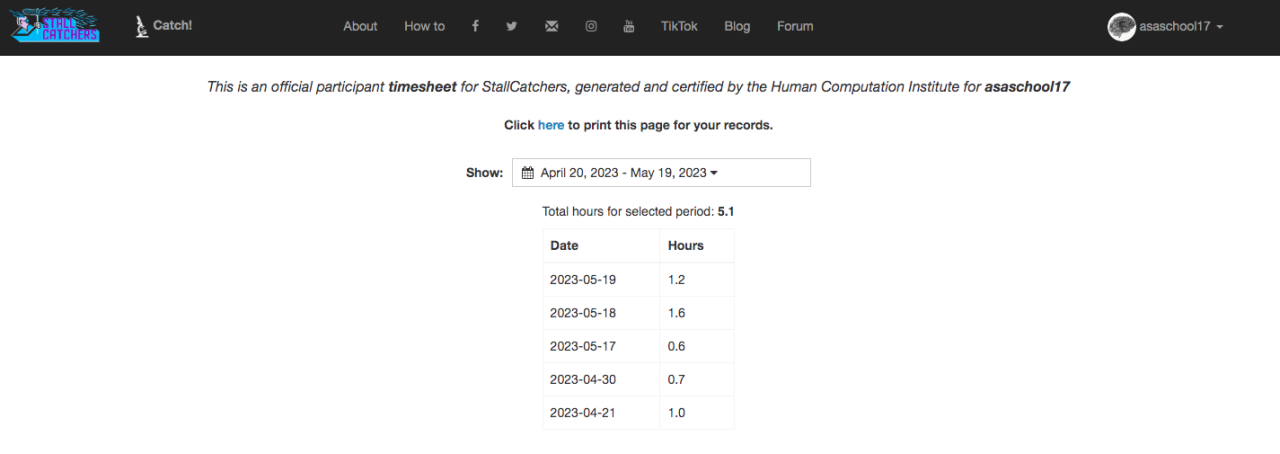Click the Hours column header

pos(686,245)
